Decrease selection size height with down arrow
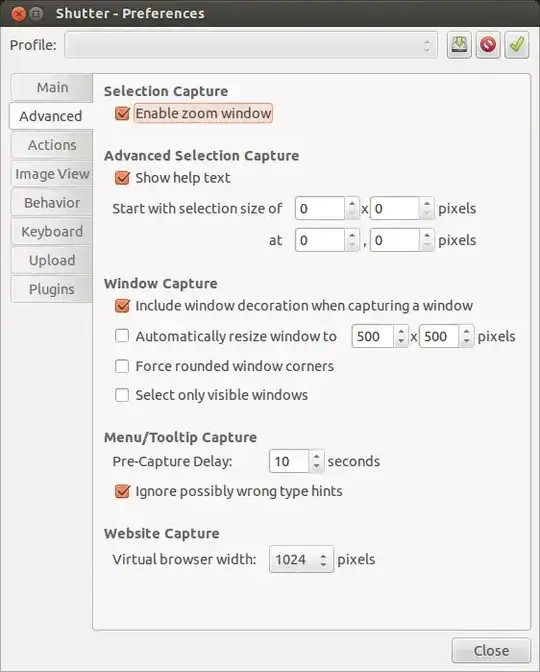This screenshot has width=540, height=672. point(427,214)
